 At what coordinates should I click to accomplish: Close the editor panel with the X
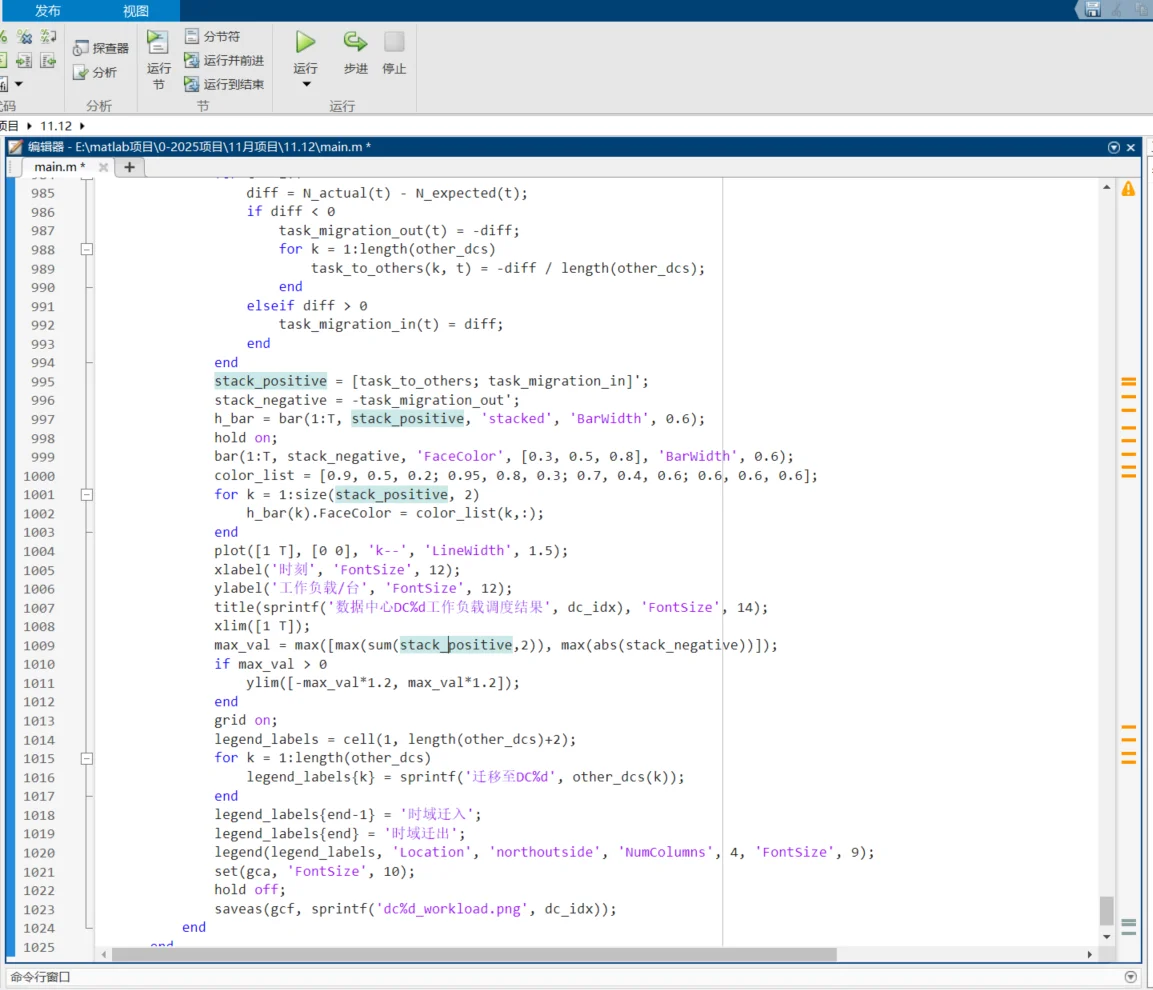(1131, 147)
